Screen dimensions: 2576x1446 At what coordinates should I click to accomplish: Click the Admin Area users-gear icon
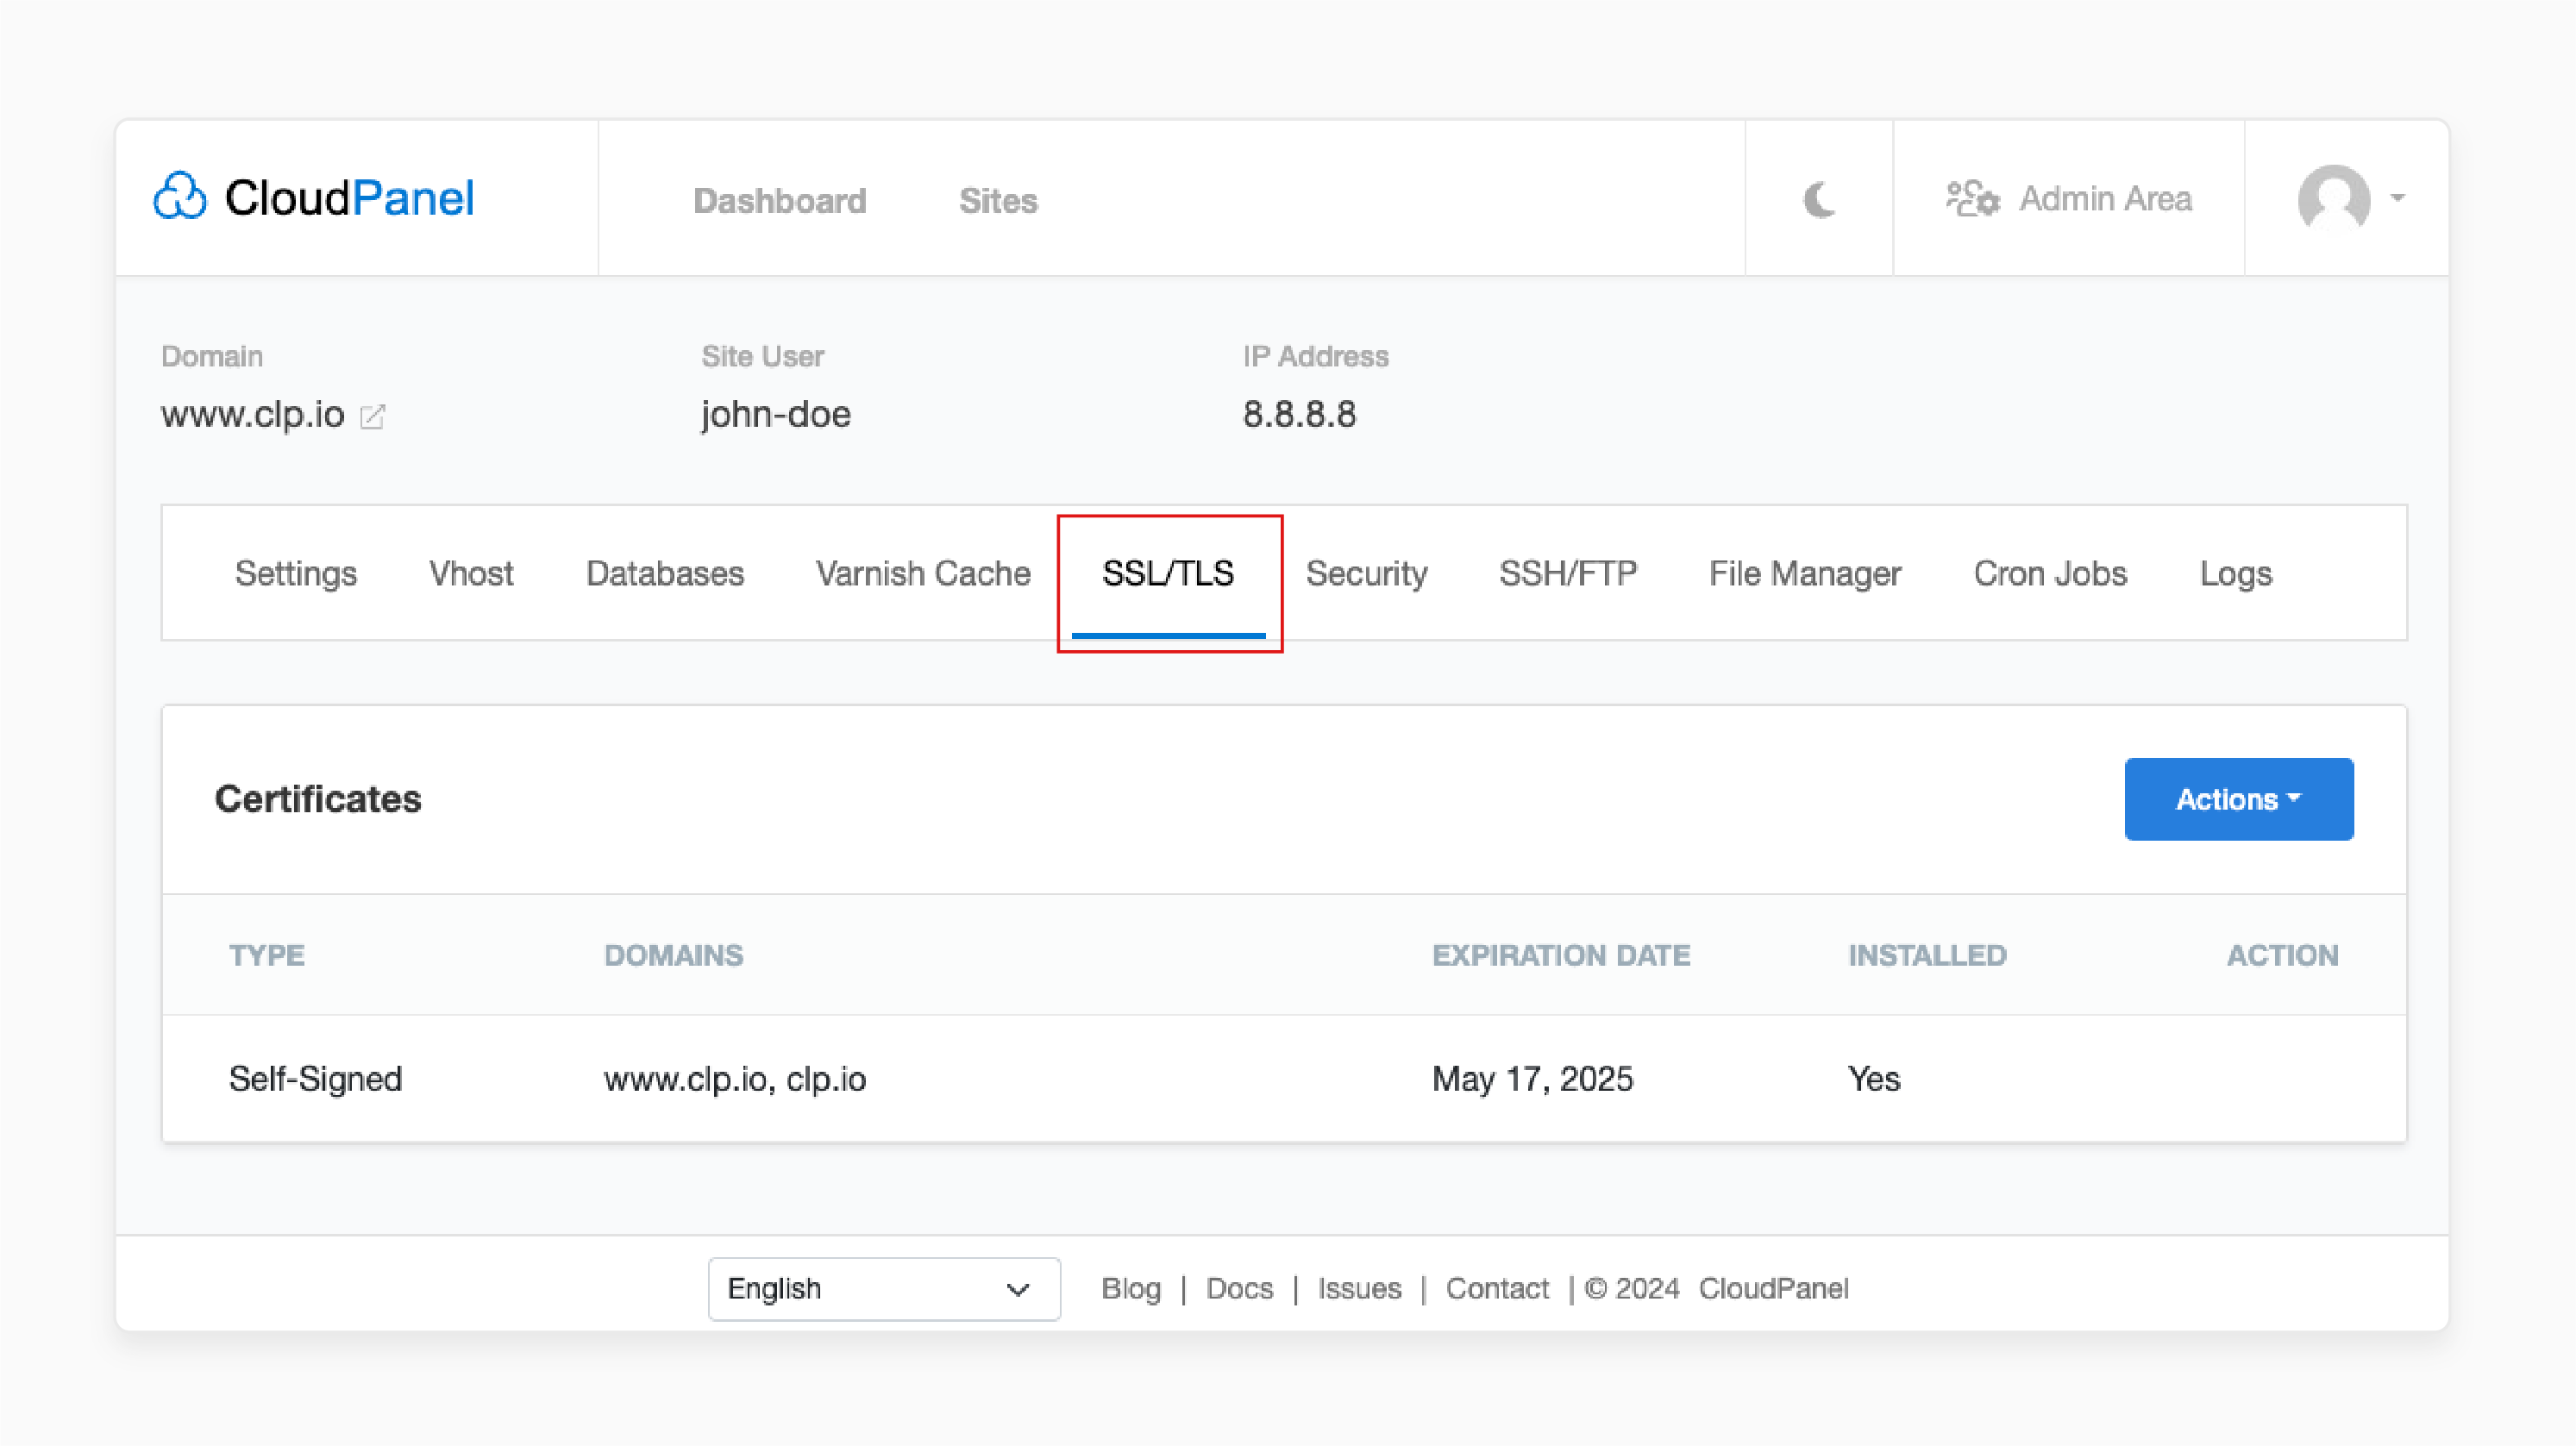click(x=1972, y=198)
